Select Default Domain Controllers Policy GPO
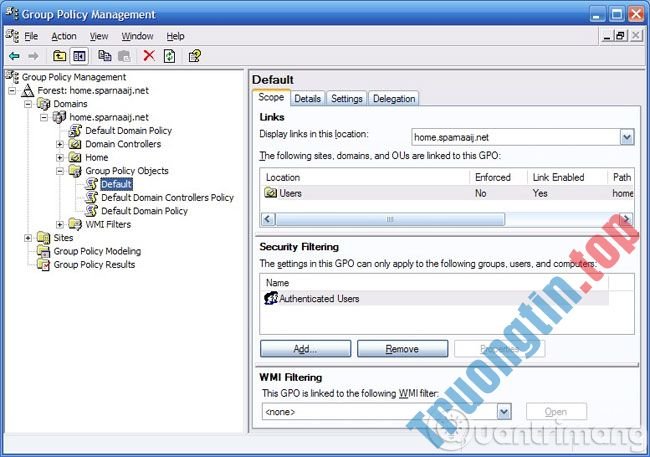 click(167, 198)
